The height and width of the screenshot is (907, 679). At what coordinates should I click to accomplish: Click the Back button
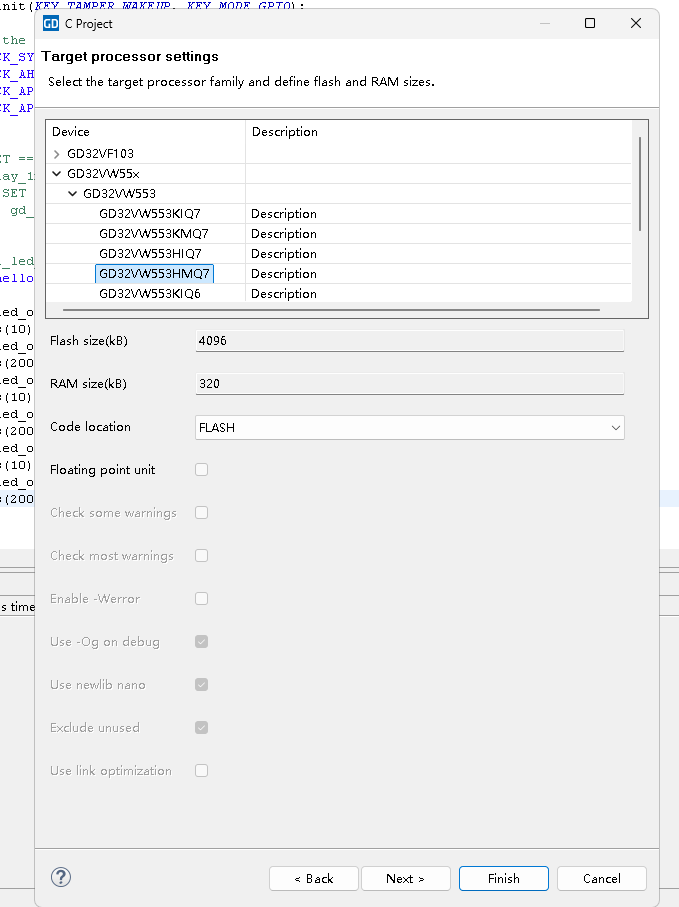(x=313, y=878)
